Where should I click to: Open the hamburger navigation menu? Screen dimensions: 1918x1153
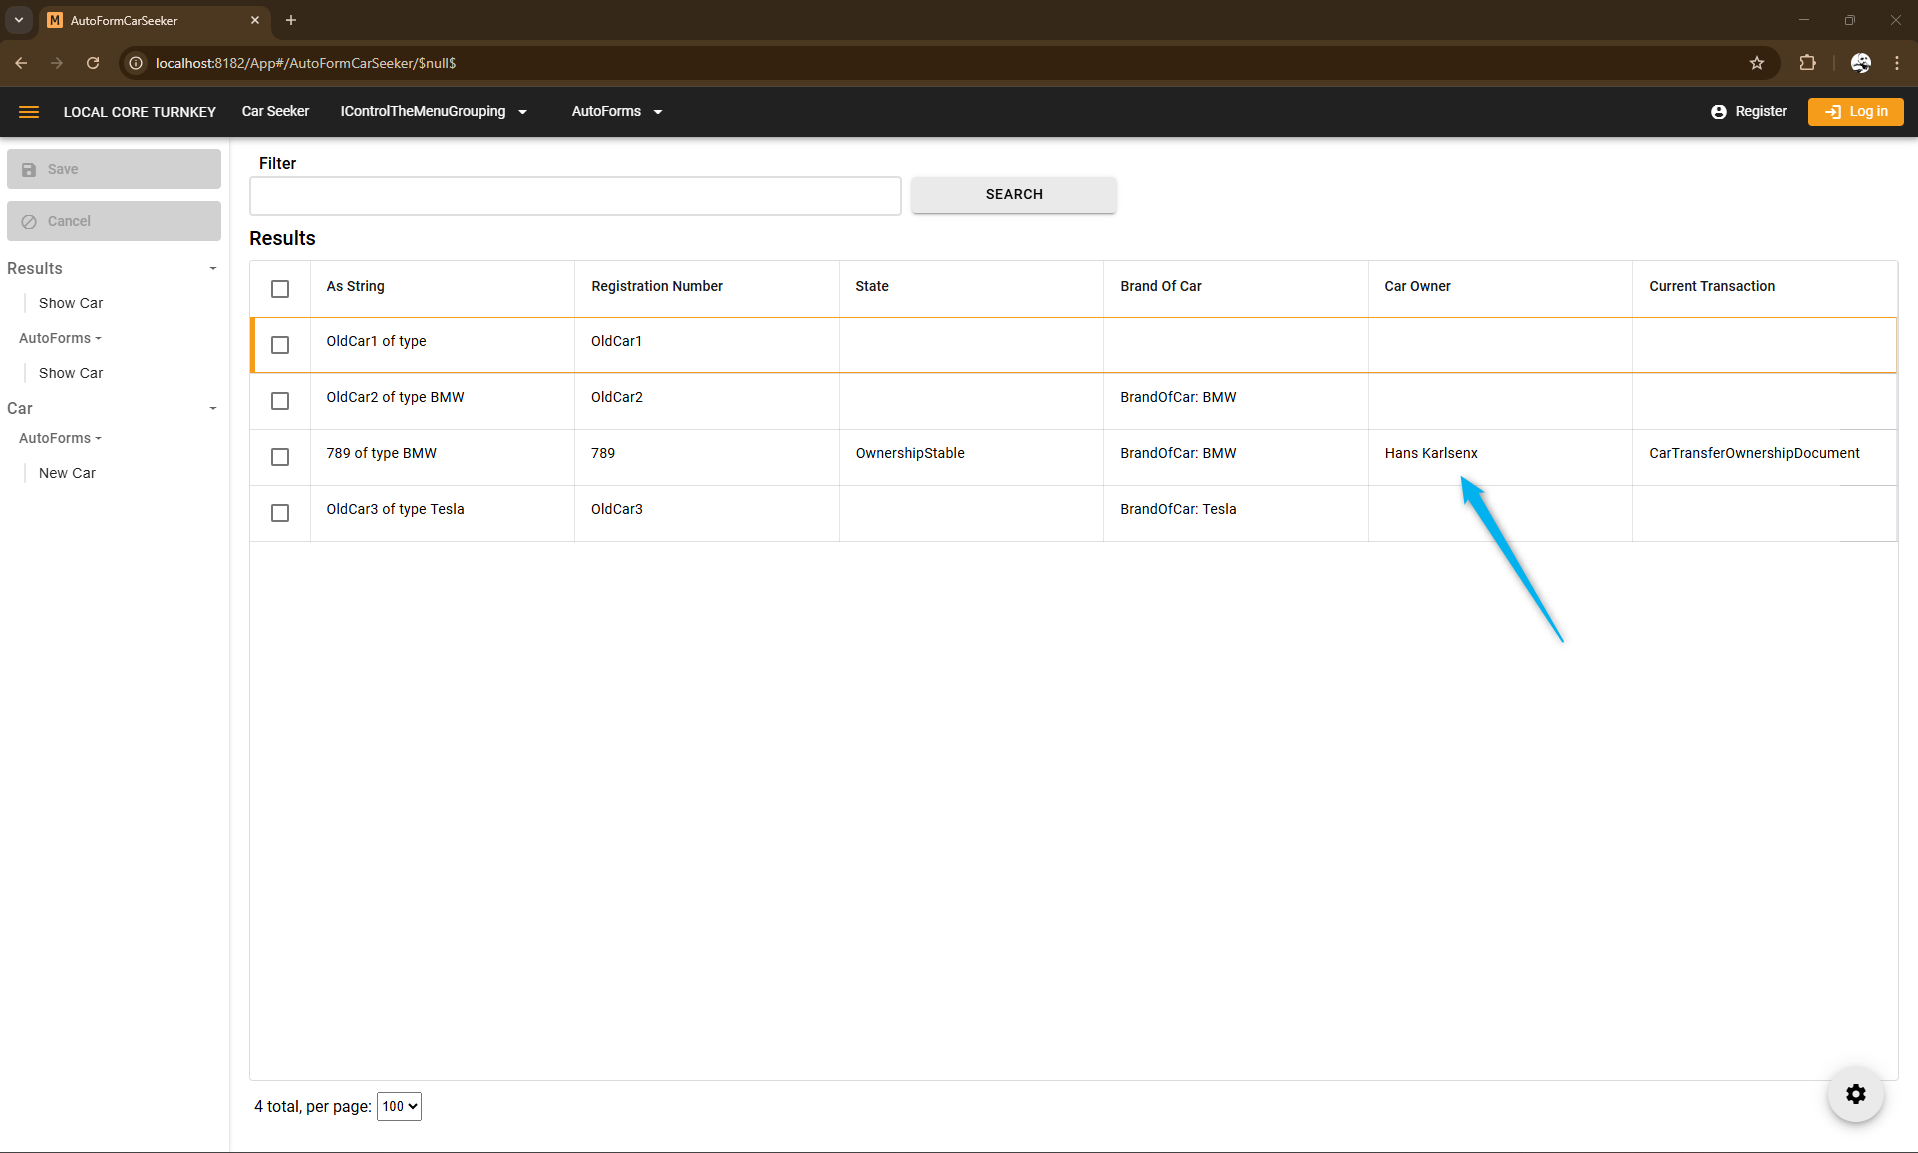(x=29, y=112)
